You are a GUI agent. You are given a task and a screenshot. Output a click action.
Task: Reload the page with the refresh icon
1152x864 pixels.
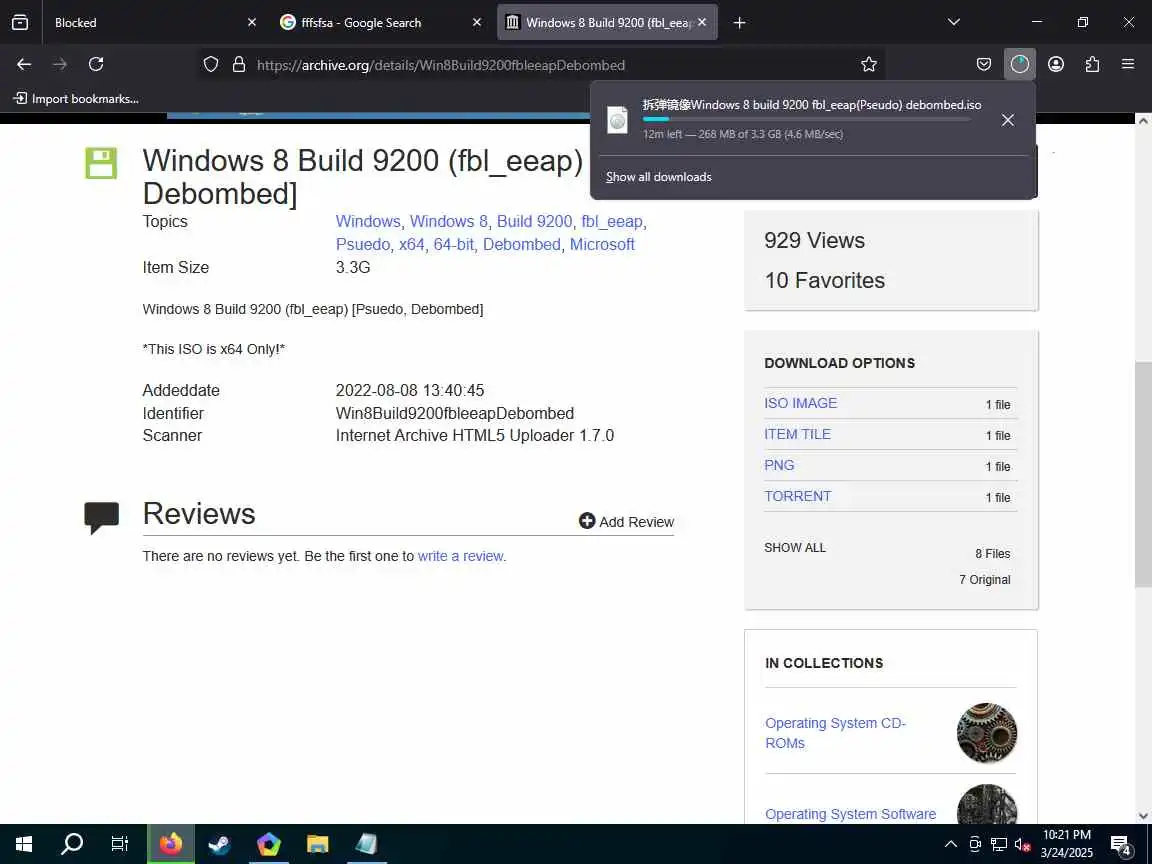(96, 65)
